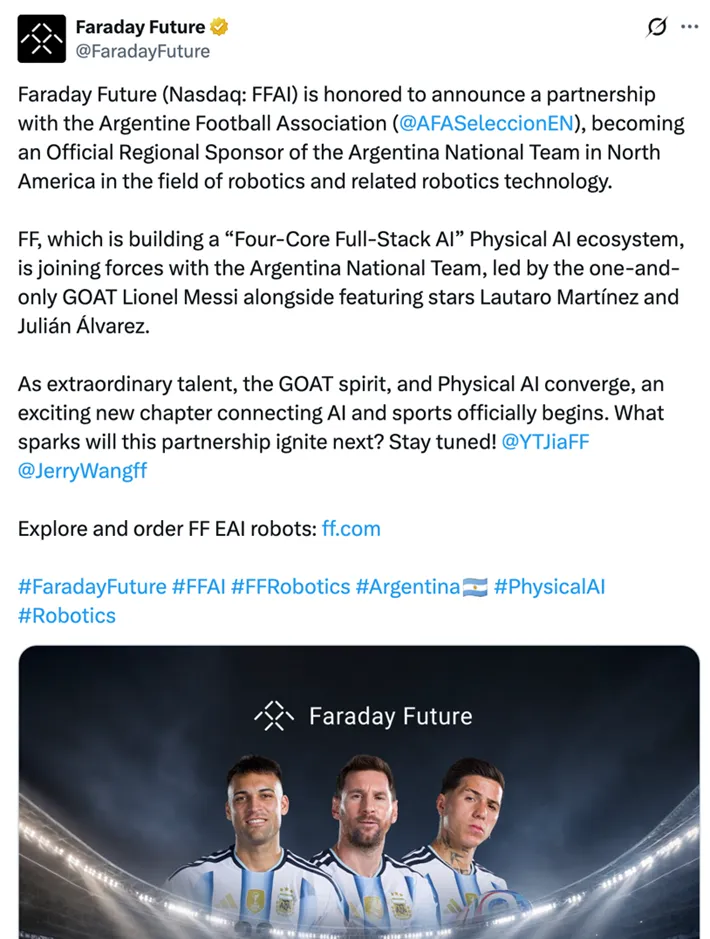Screen dimensions: 710x939
Task: Open the #Robotics hashtag
Action: click(x=67, y=616)
